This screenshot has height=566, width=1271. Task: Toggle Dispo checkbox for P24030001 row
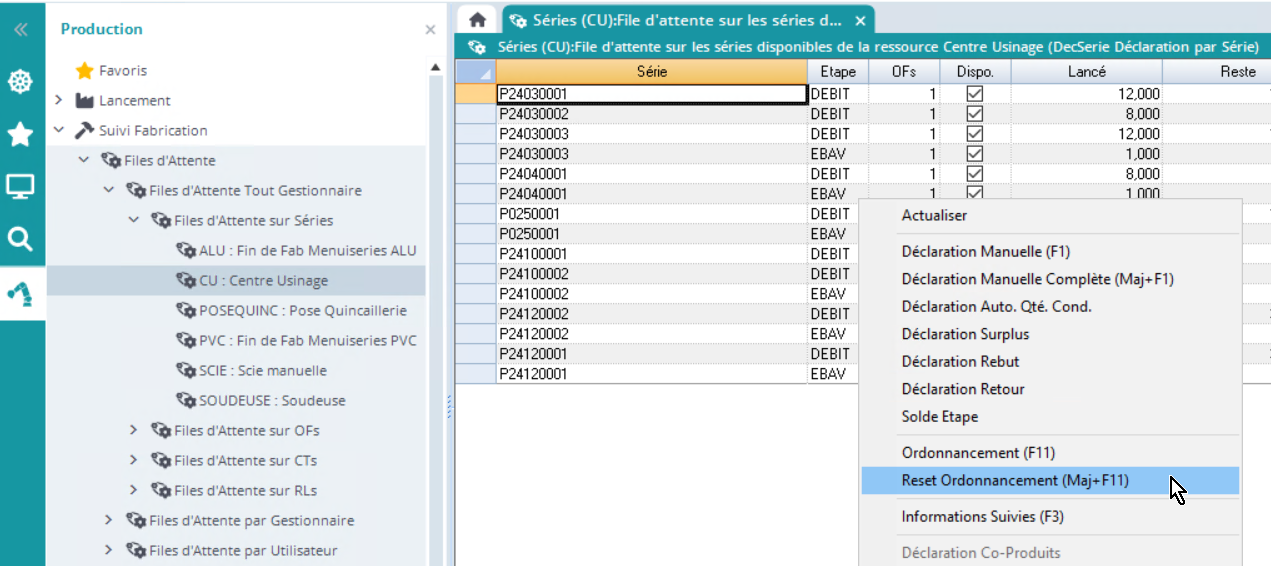[x=974, y=94]
